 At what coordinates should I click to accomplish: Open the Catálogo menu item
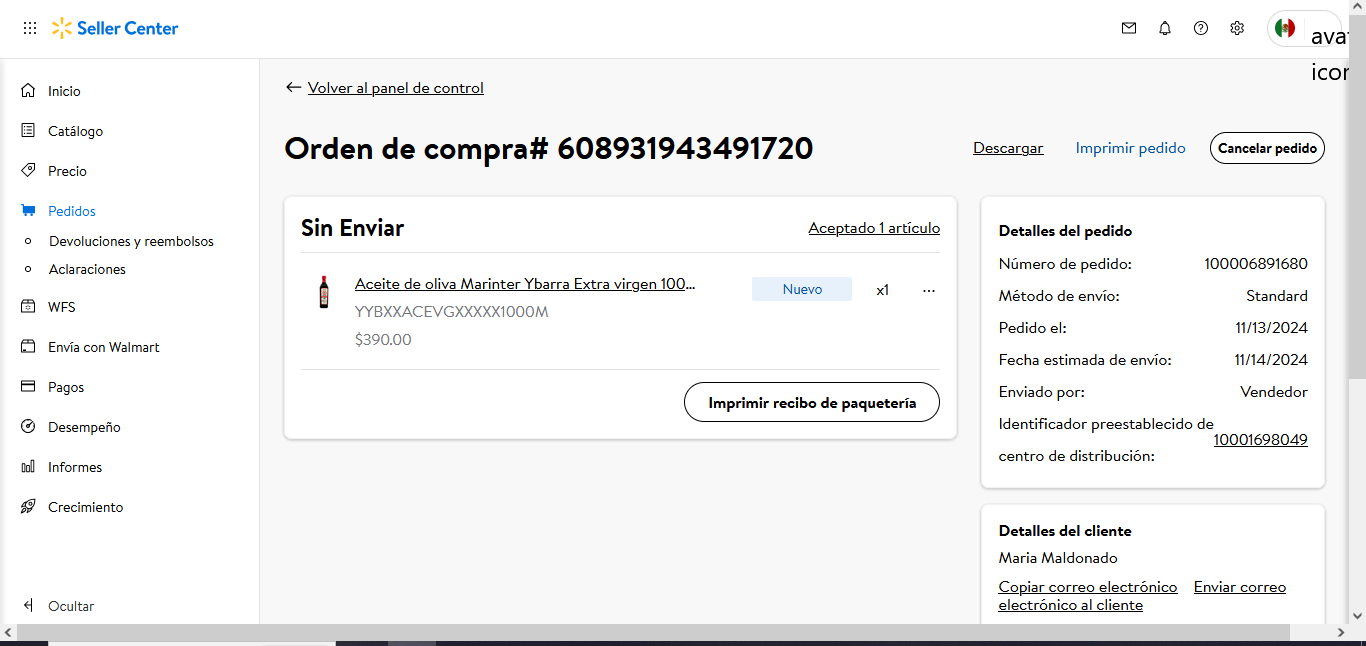pyautogui.click(x=75, y=131)
